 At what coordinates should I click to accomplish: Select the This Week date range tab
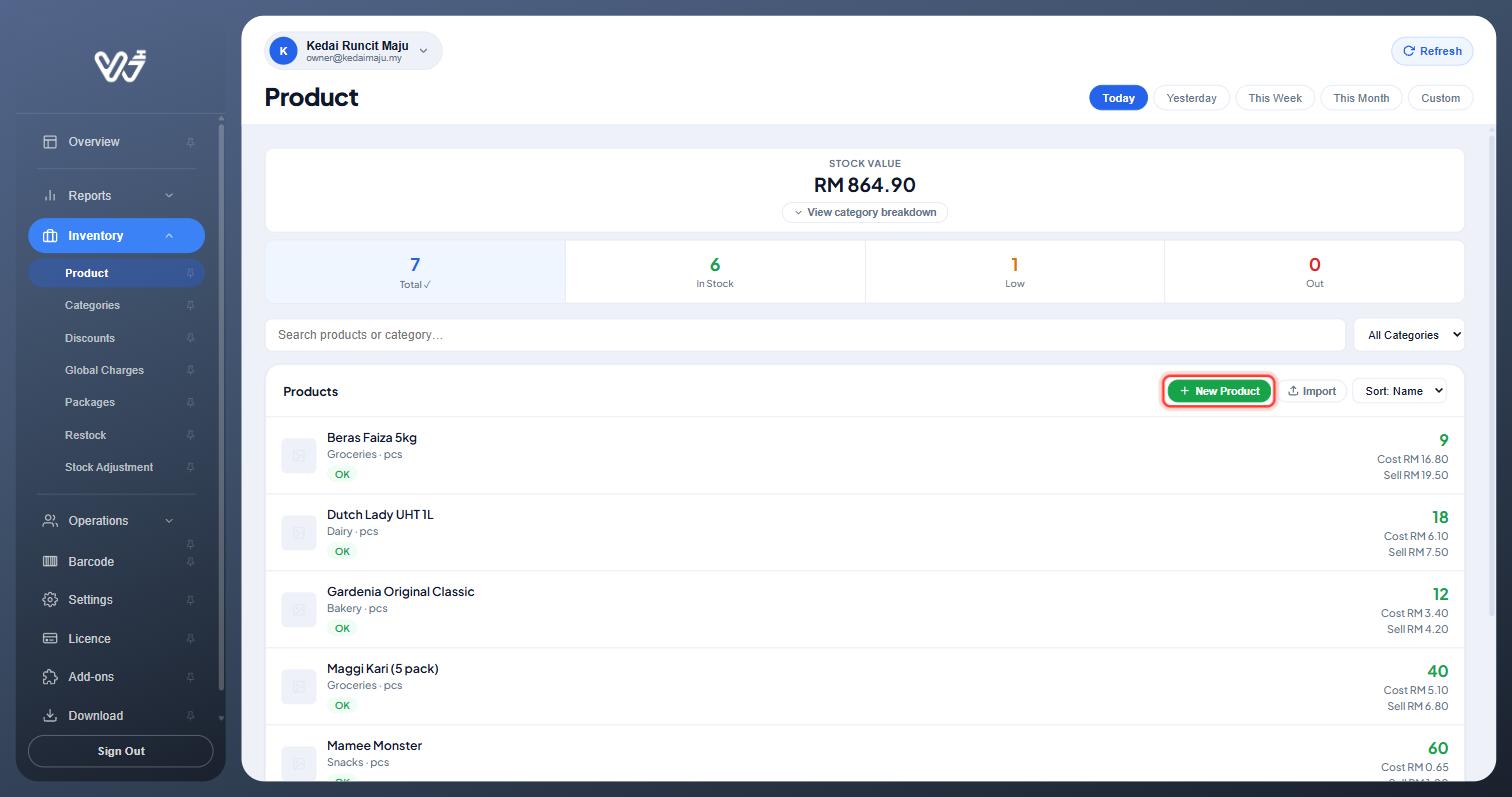[x=1275, y=98]
